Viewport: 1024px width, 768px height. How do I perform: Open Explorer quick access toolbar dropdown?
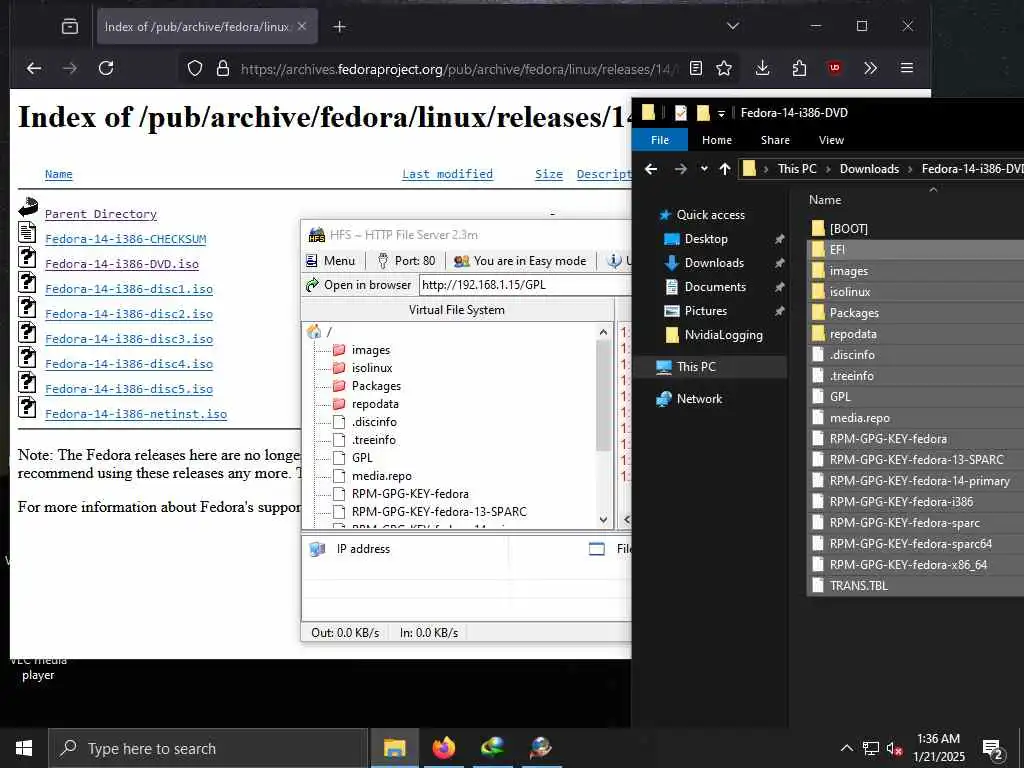coord(721,114)
